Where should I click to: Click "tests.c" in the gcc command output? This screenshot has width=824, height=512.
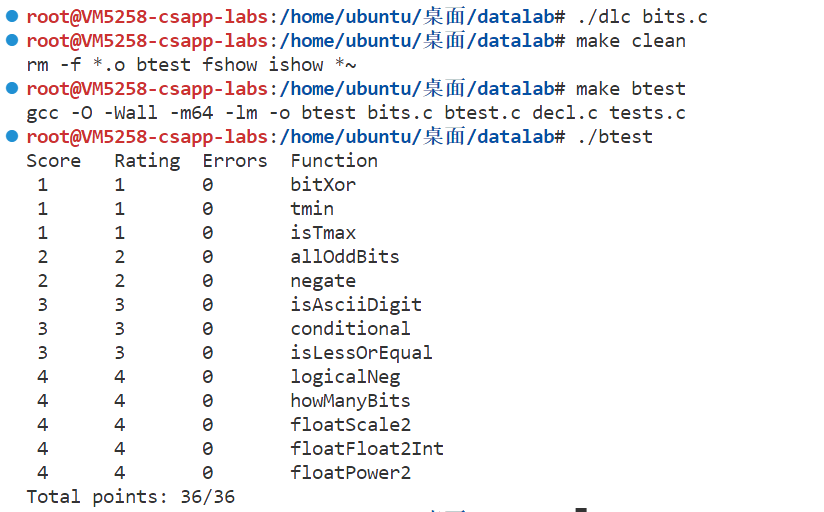pos(647,113)
